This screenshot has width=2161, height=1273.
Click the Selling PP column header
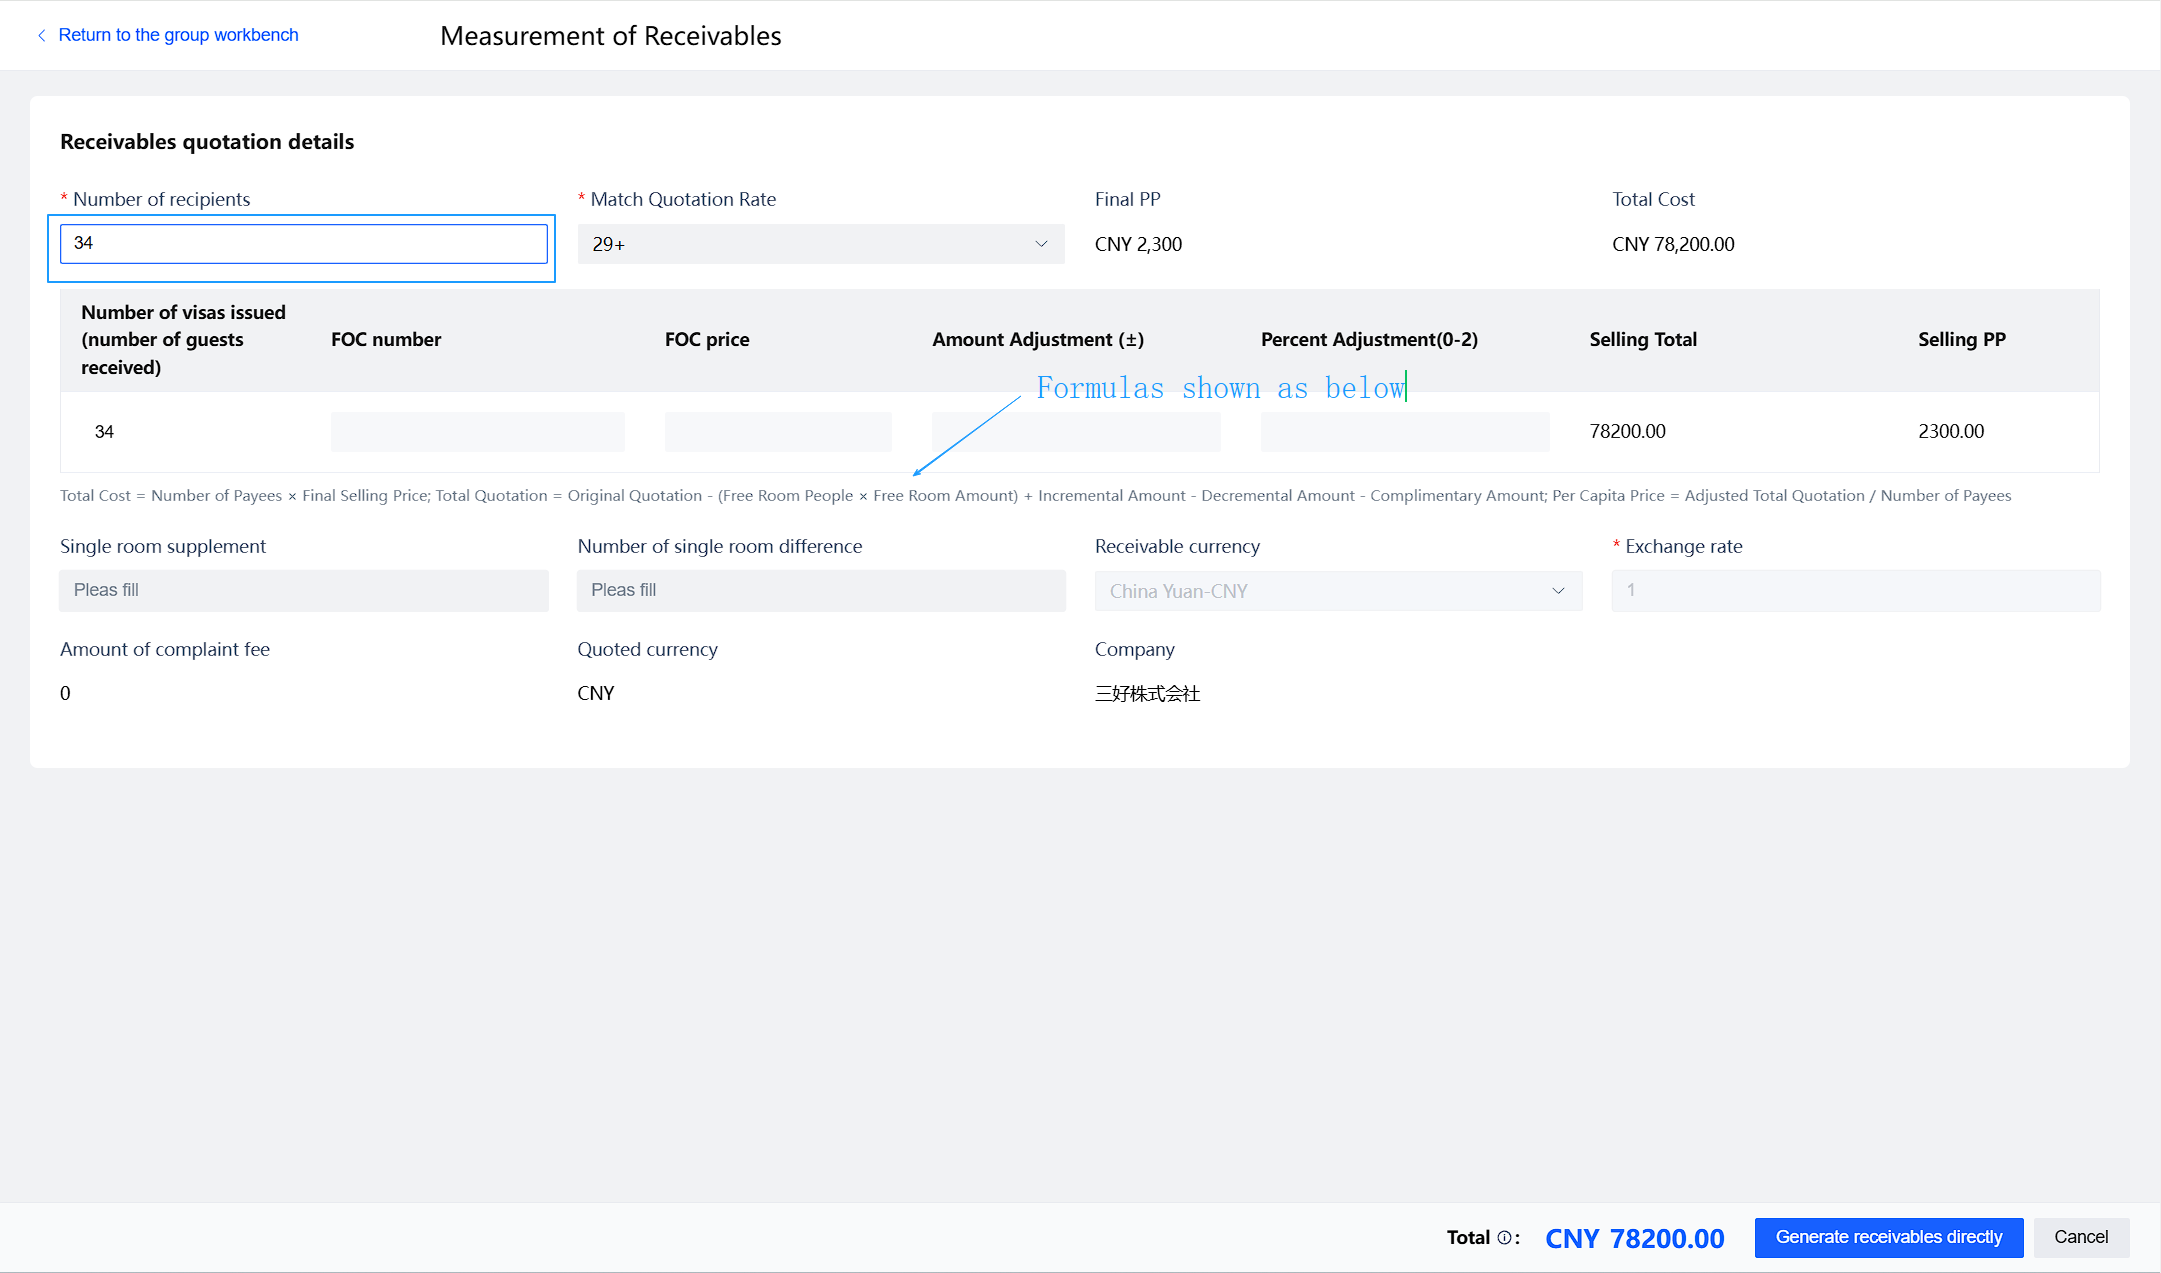tap(1962, 340)
